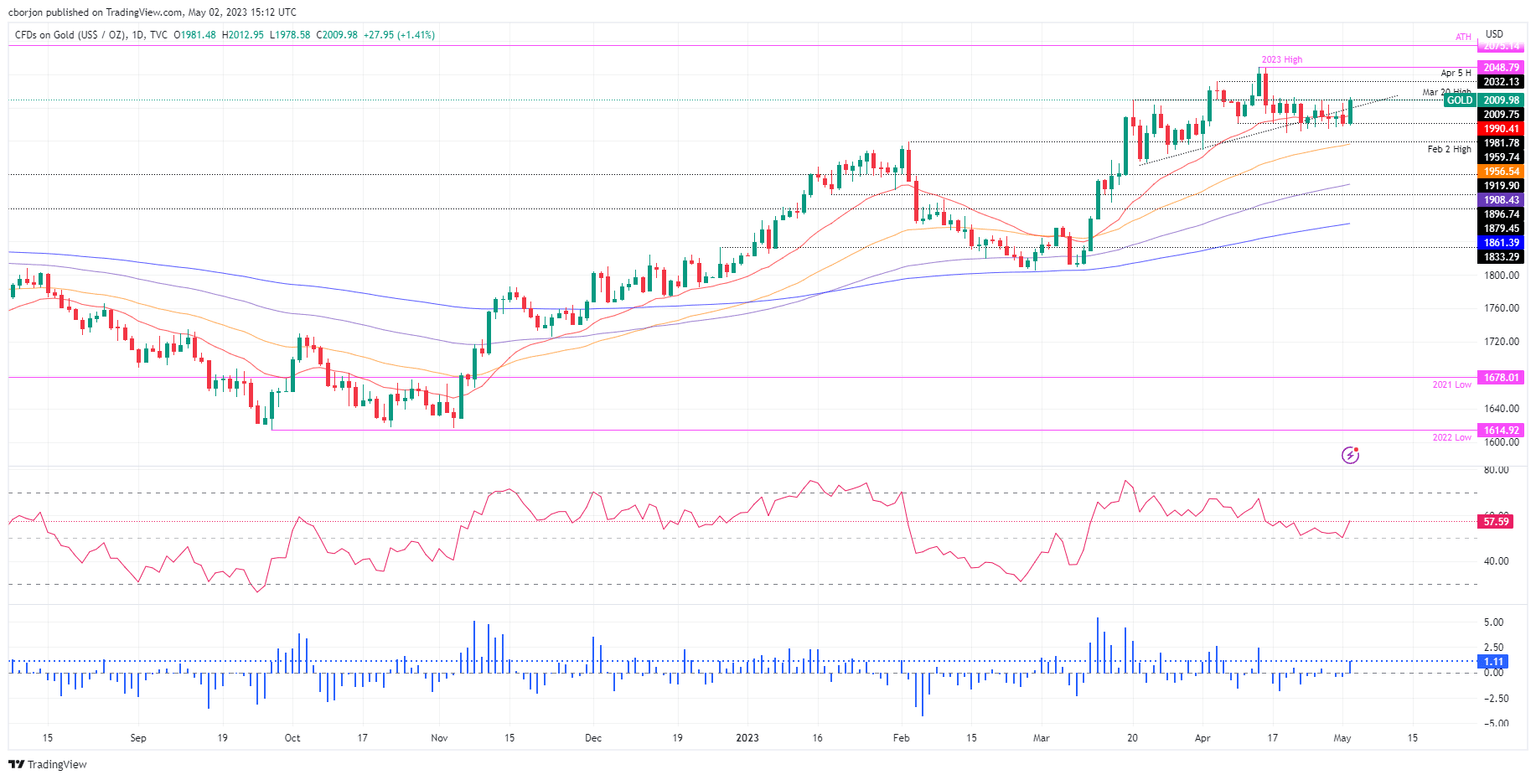Screen dimensions: 1536x779
Task: Select the May label on the time axis
Action: 1343,738
